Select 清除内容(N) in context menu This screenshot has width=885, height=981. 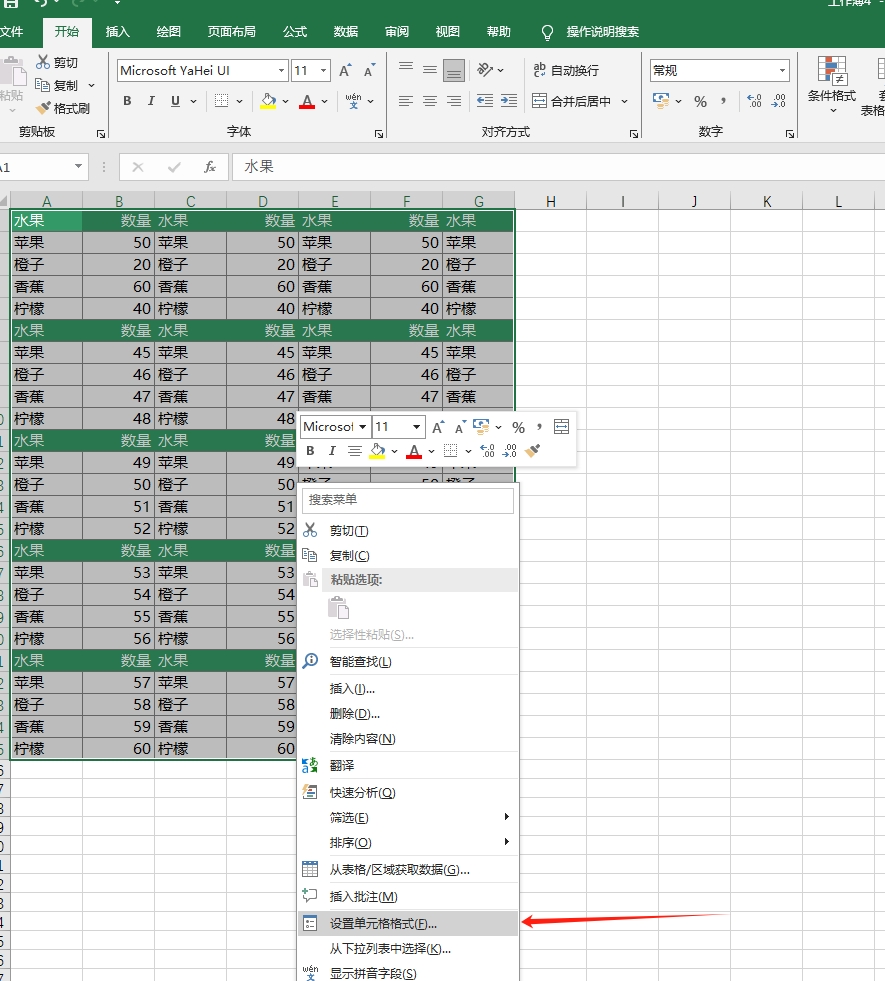[x=408, y=739]
